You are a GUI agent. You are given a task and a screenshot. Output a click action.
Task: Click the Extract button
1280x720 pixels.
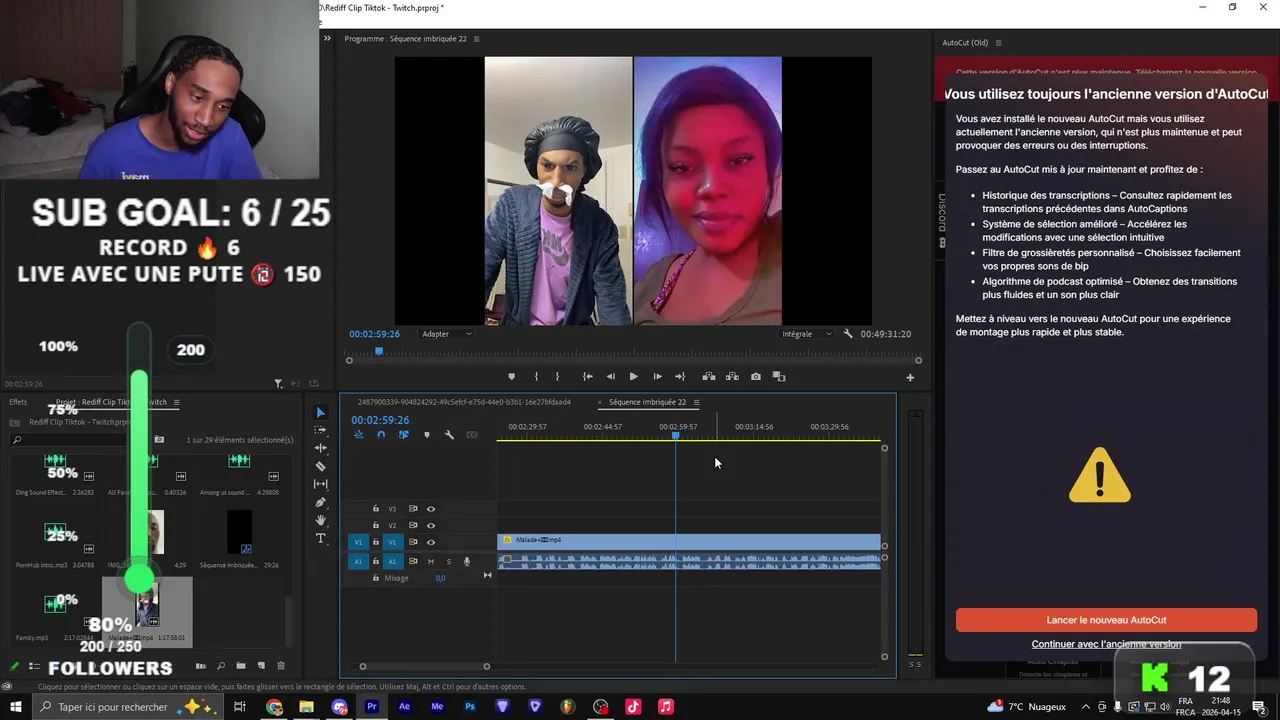tap(732, 377)
